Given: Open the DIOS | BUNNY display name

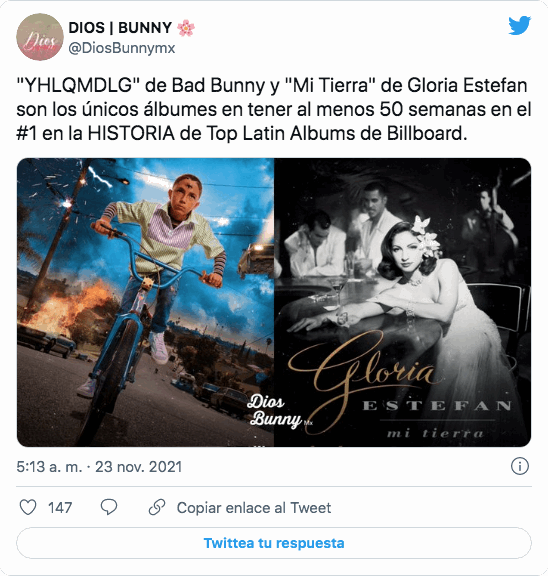Looking at the screenshot, I should (120, 28).
